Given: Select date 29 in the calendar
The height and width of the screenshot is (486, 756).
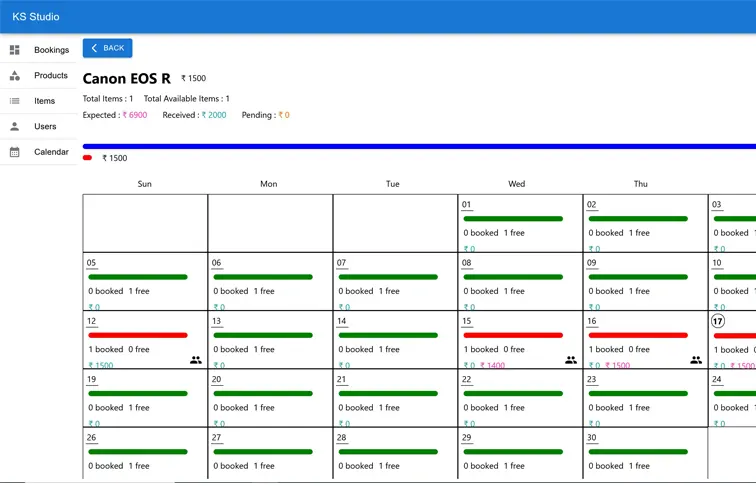Looking at the screenshot, I should coord(466,438).
